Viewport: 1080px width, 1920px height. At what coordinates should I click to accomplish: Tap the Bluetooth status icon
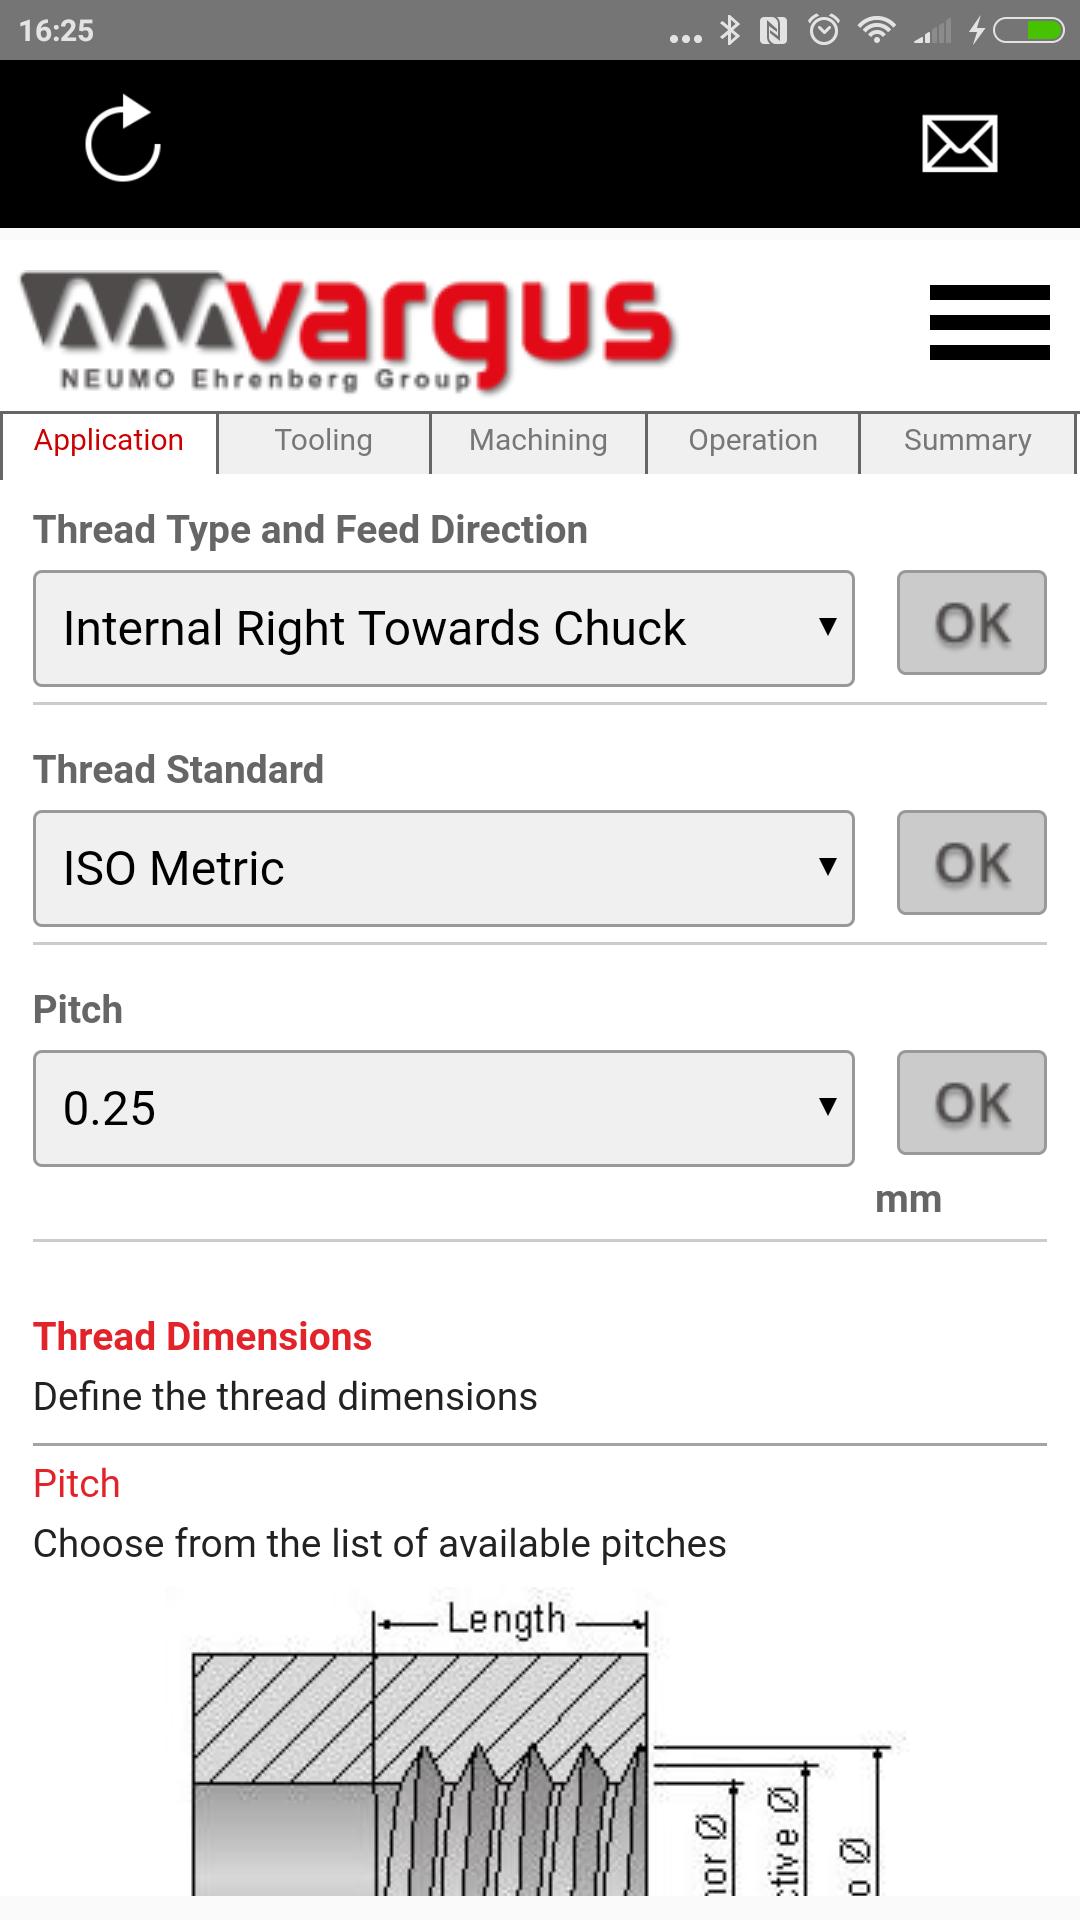point(730,31)
